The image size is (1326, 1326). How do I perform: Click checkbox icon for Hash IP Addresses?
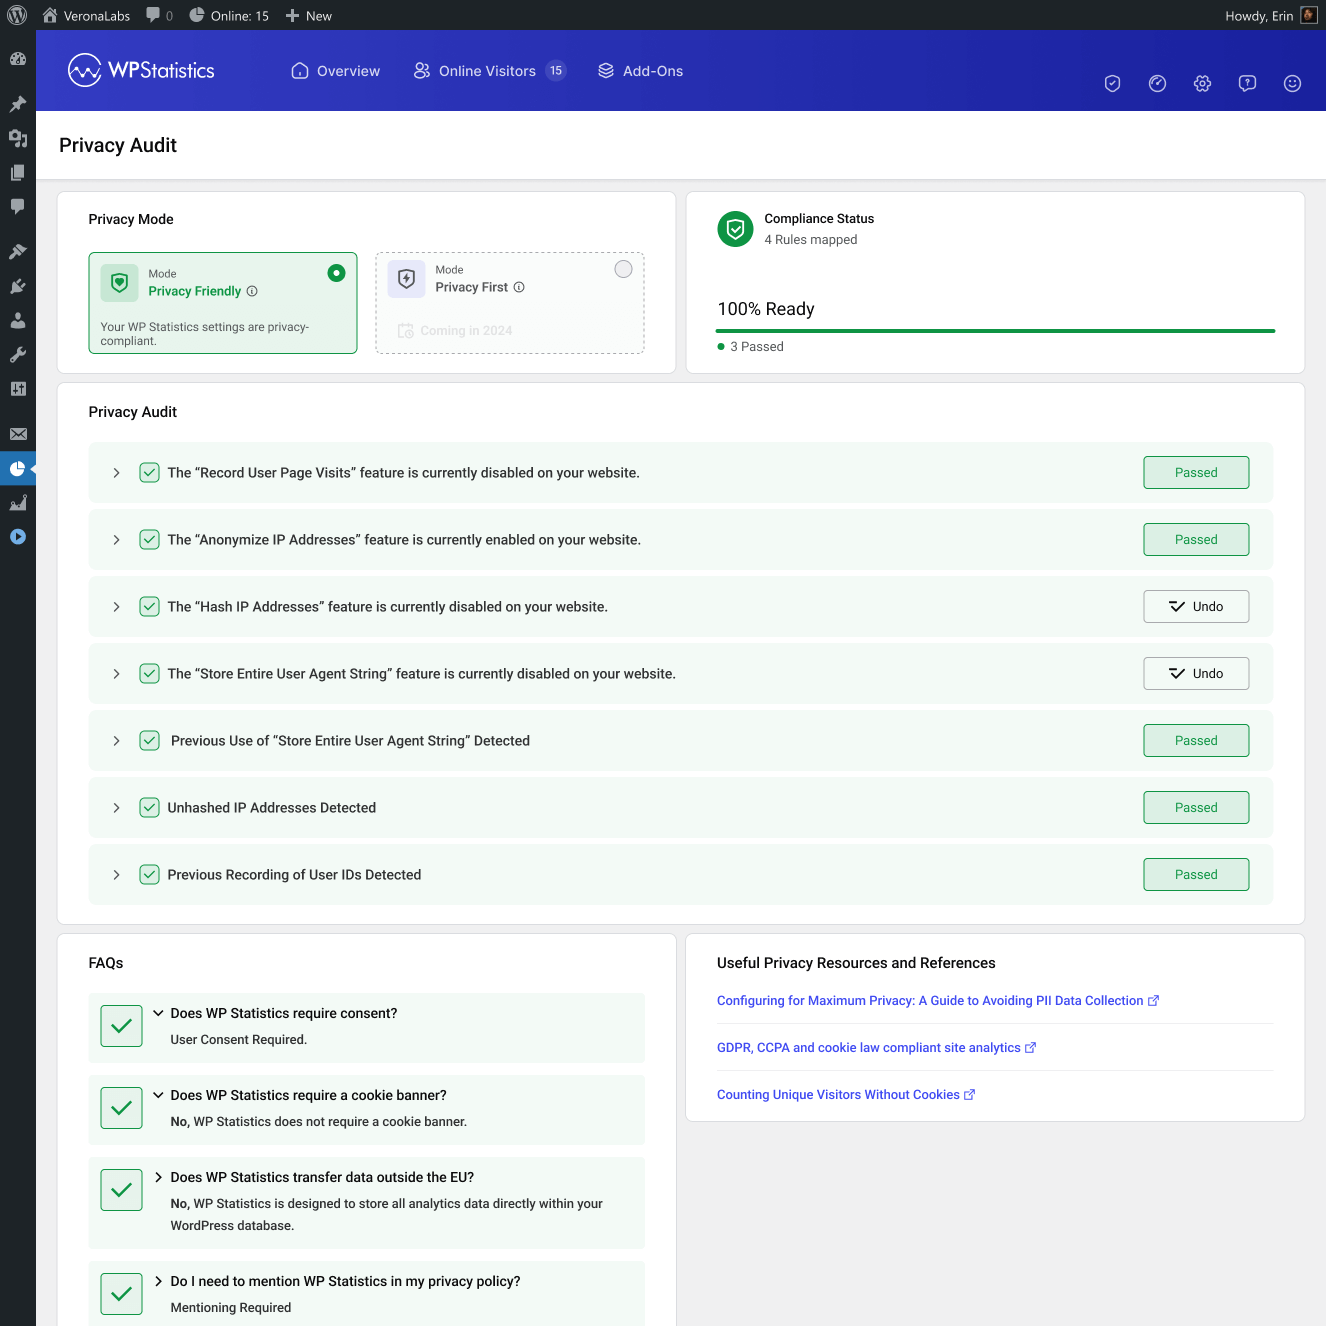[149, 607]
